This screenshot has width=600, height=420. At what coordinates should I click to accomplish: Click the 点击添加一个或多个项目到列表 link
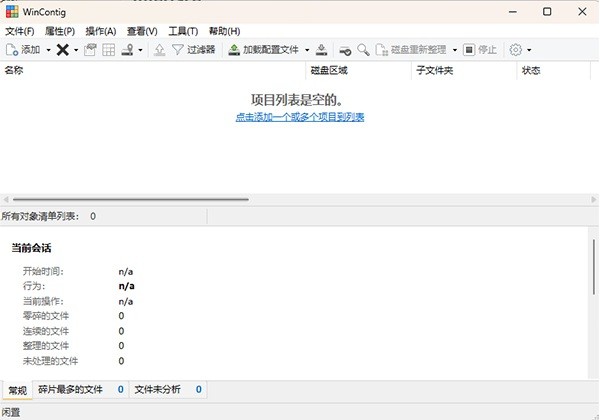coord(300,117)
